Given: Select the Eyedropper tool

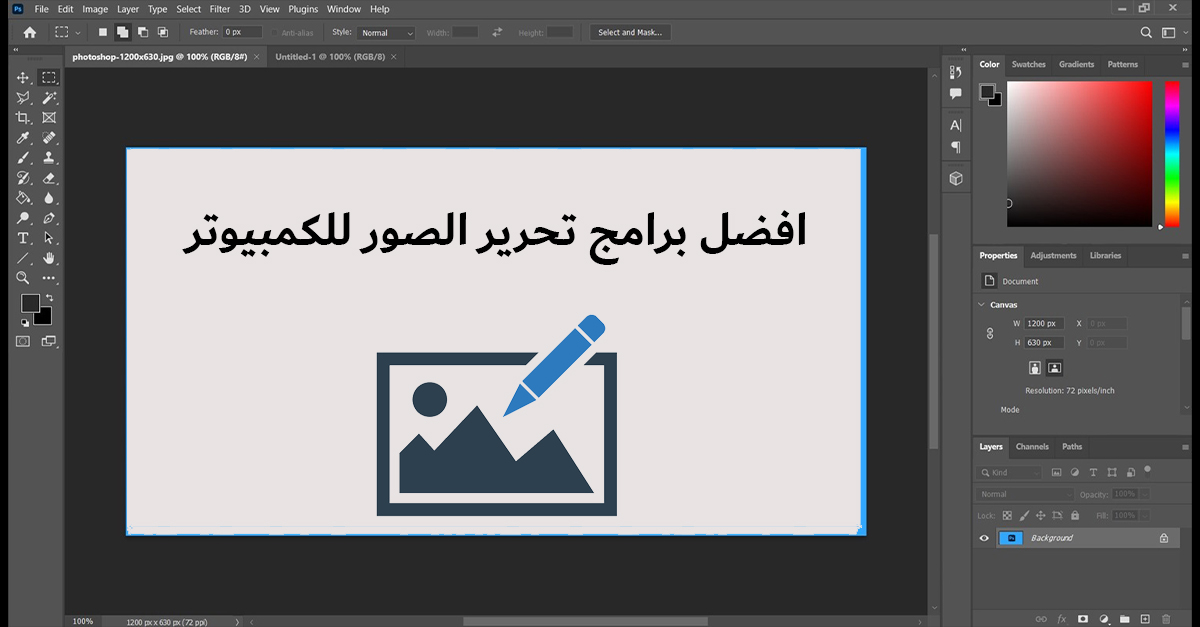Looking at the screenshot, I should point(23,138).
